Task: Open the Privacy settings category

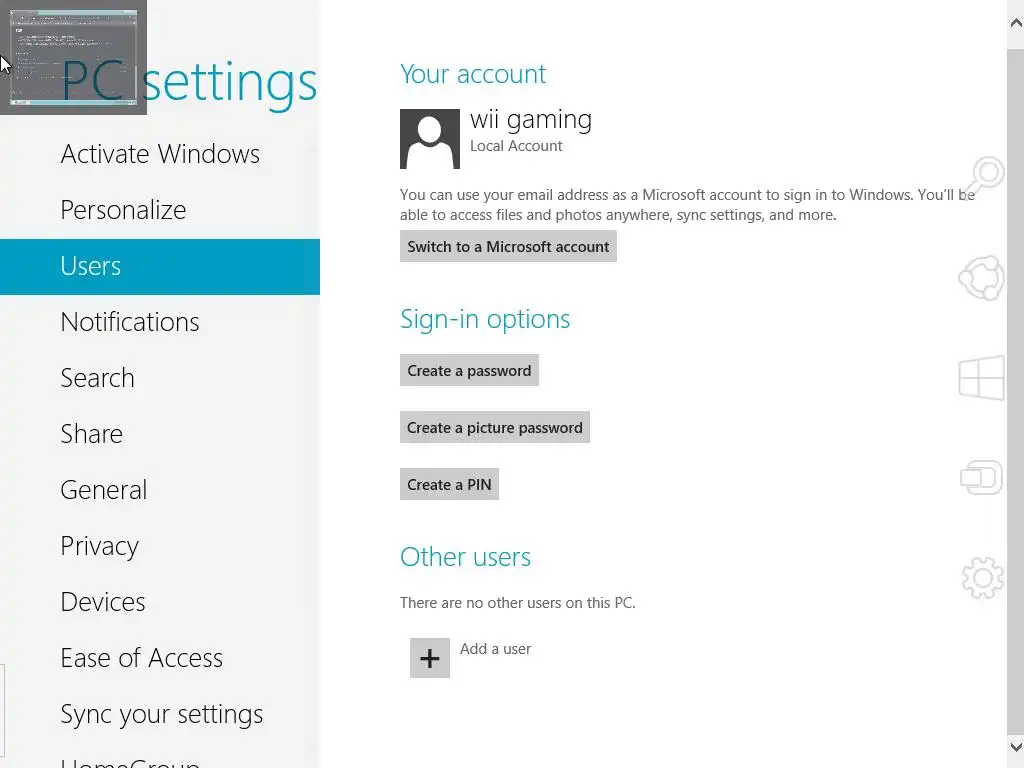Action: [160, 547]
